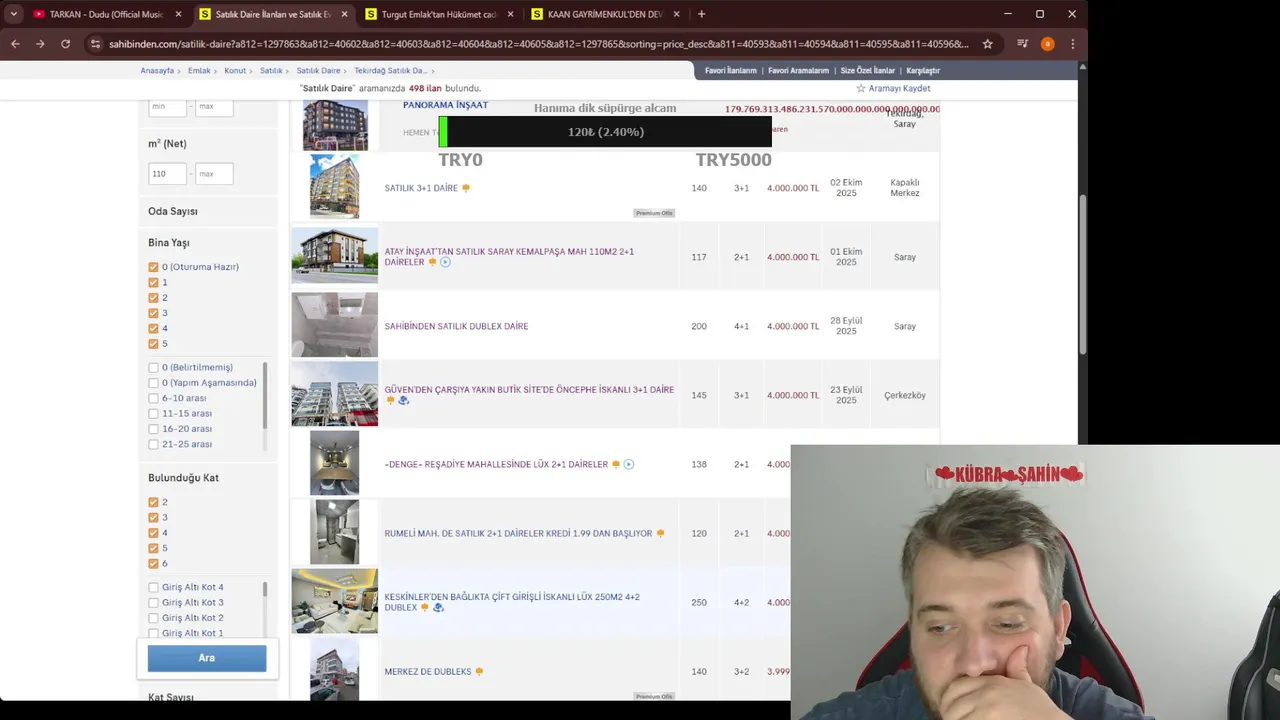Open SAHİBİNDEN SATILIK DUBLEX DAİRE thumbnail
Viewport: 1280px width, 720px height.
[x=335, y=325]
